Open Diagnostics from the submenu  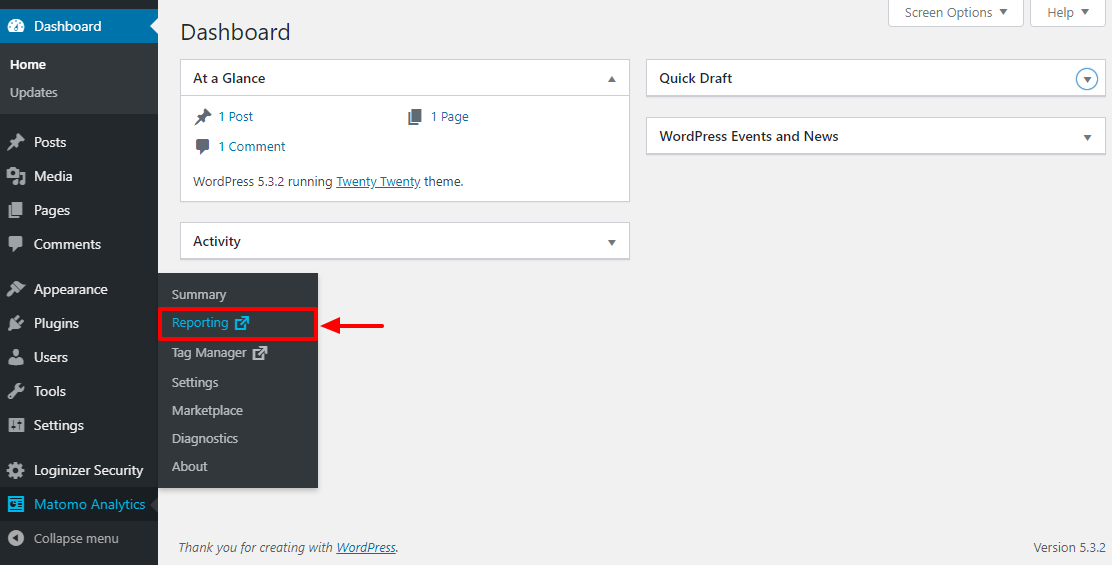click(205, 438)
